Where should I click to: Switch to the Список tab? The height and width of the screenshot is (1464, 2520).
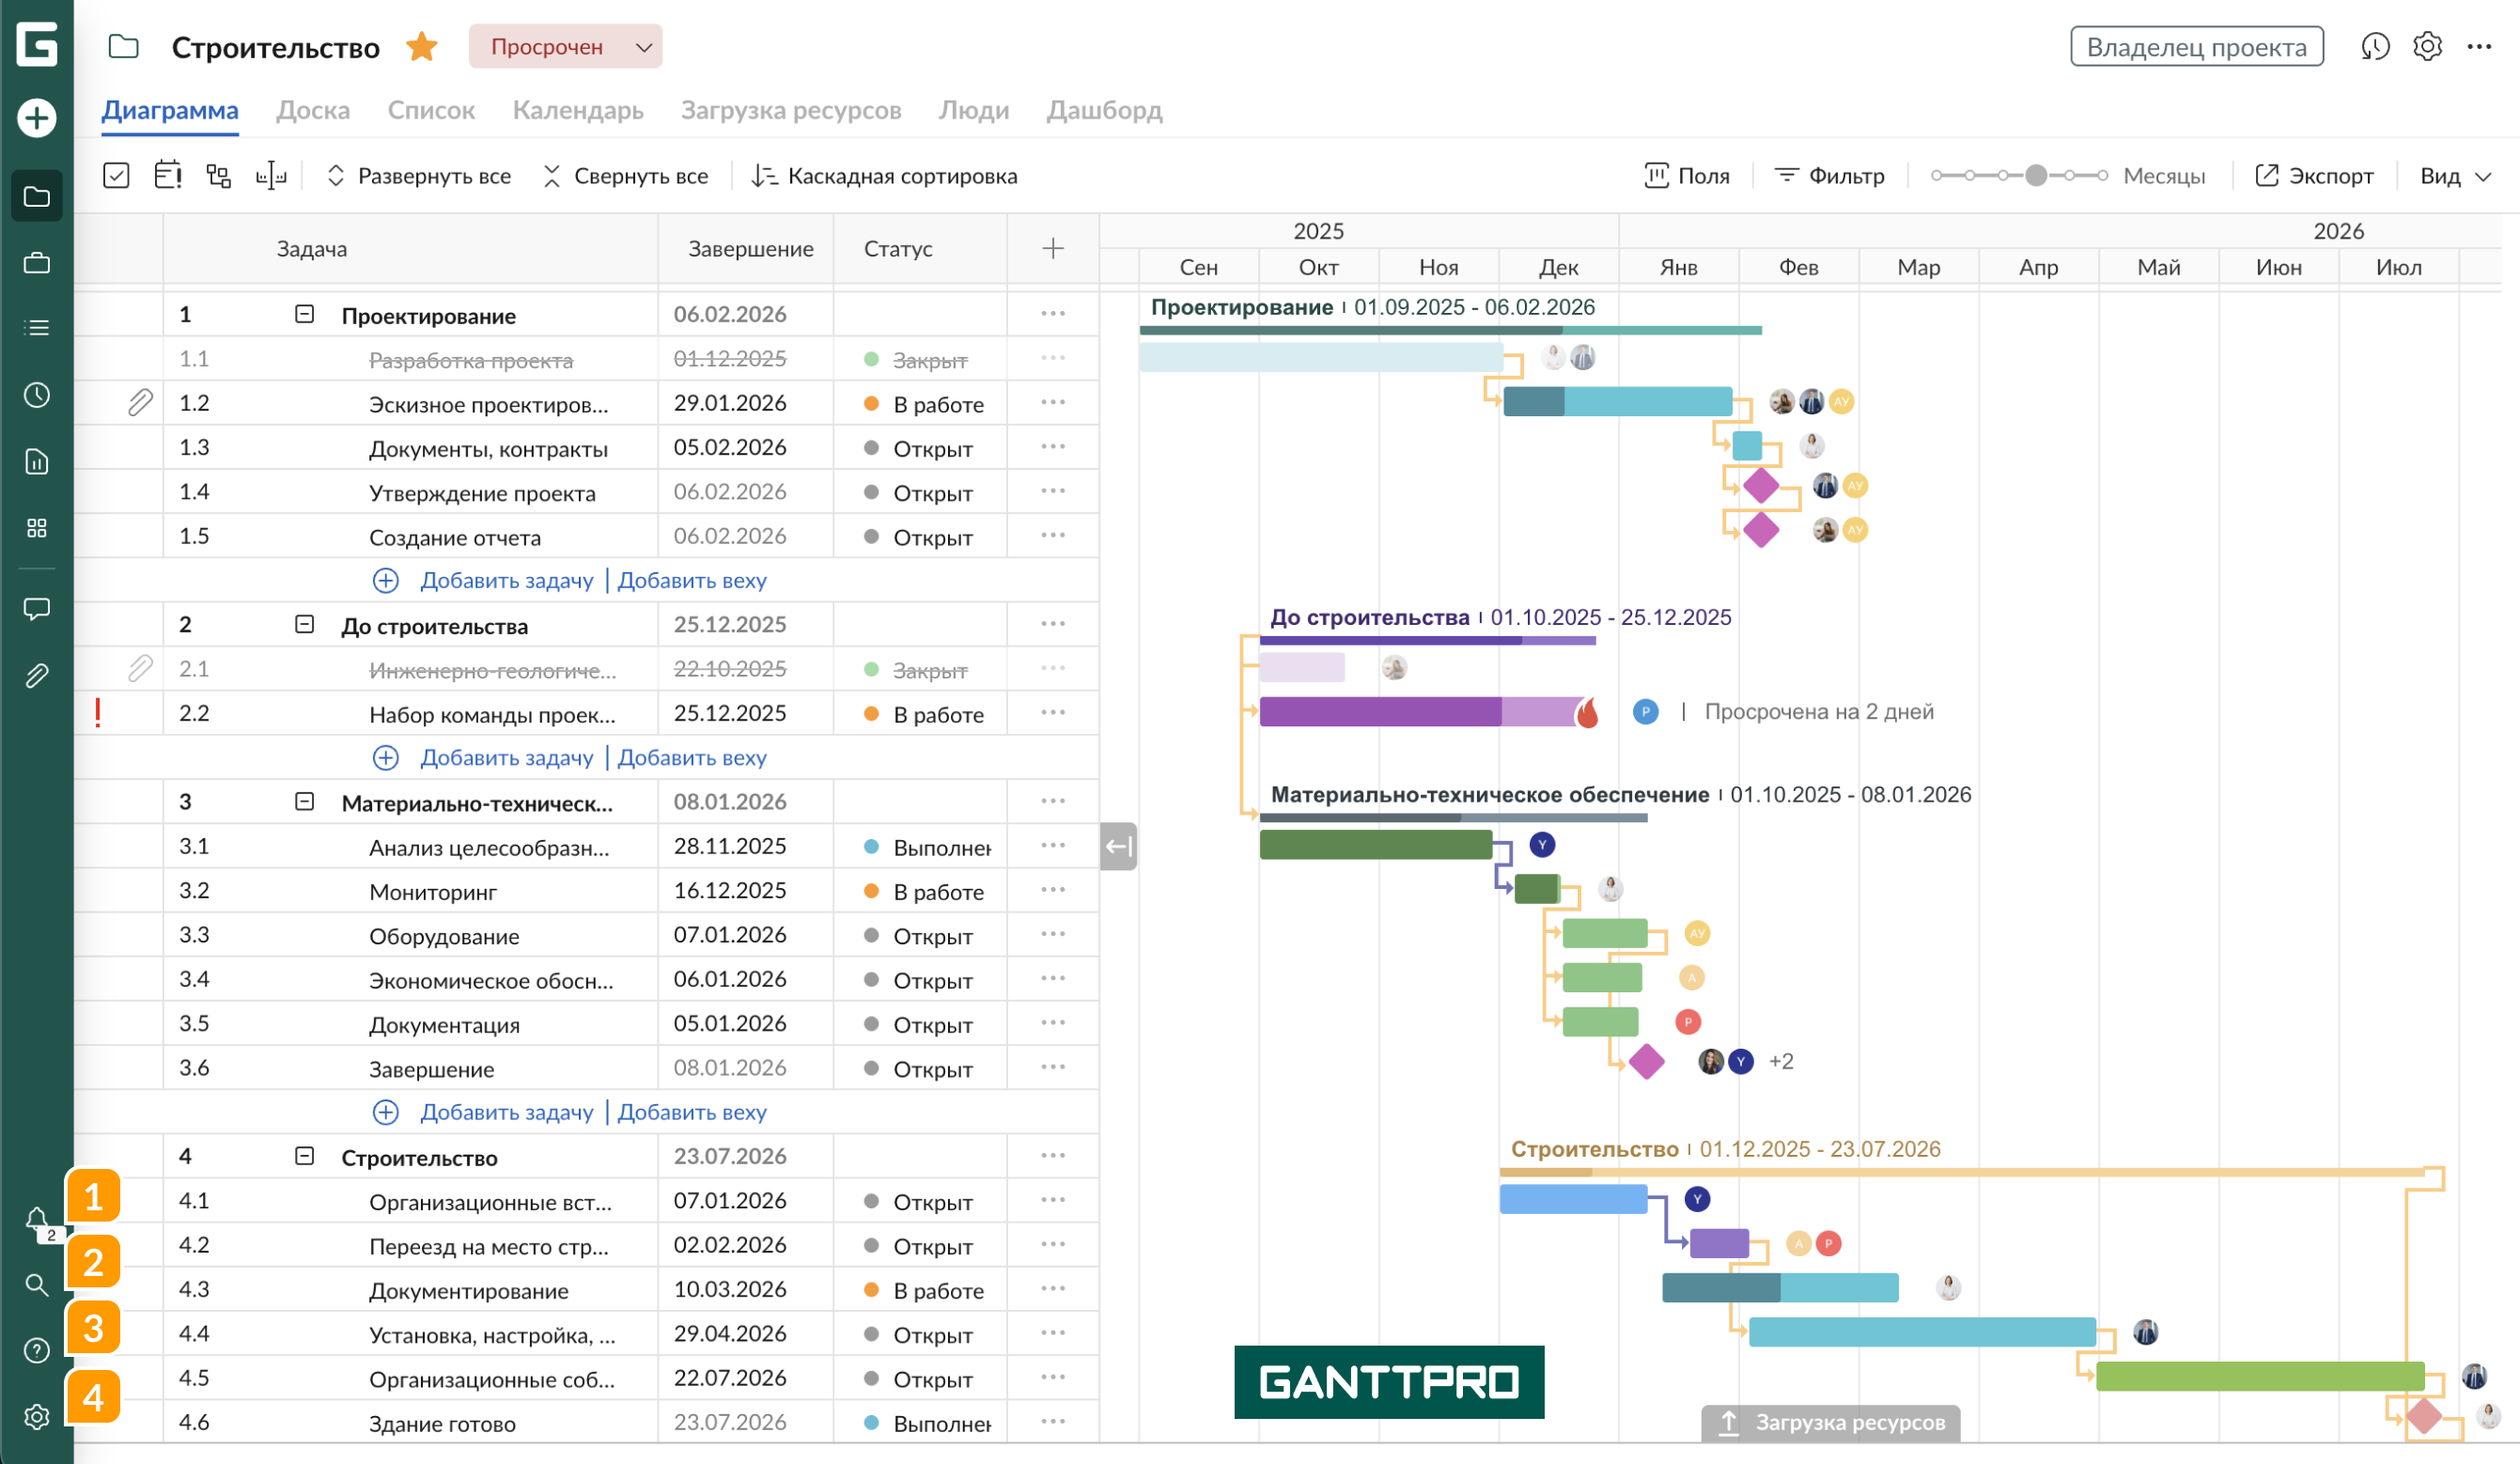[431, 110]
